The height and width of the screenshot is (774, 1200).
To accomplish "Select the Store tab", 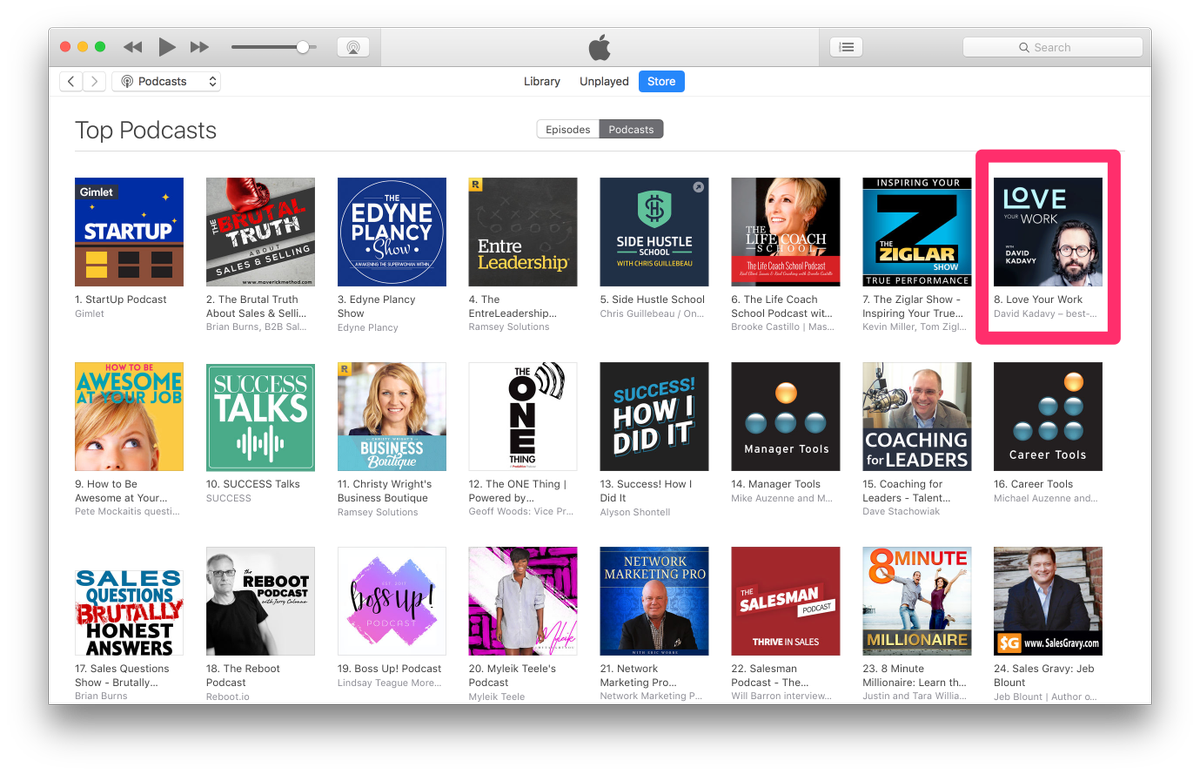I will point(661,82).
